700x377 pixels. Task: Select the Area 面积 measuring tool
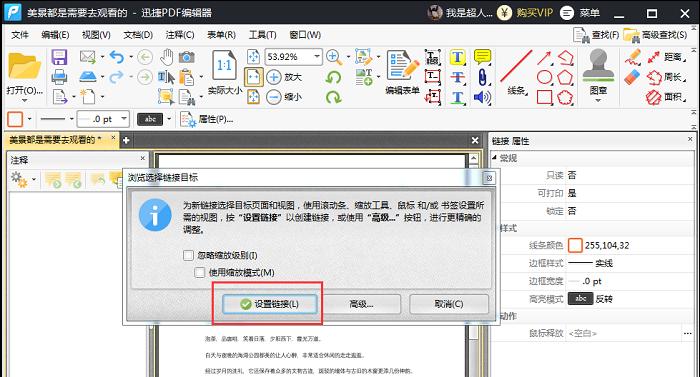pos(667,96)
